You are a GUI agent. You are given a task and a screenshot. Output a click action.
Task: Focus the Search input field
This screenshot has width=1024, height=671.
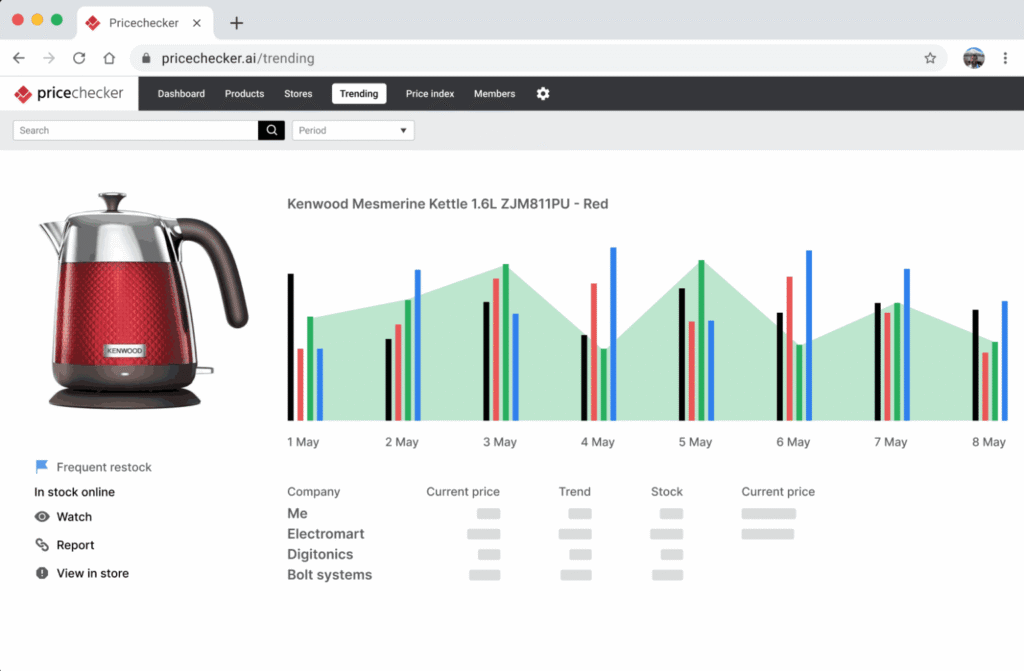coord(135,130)
